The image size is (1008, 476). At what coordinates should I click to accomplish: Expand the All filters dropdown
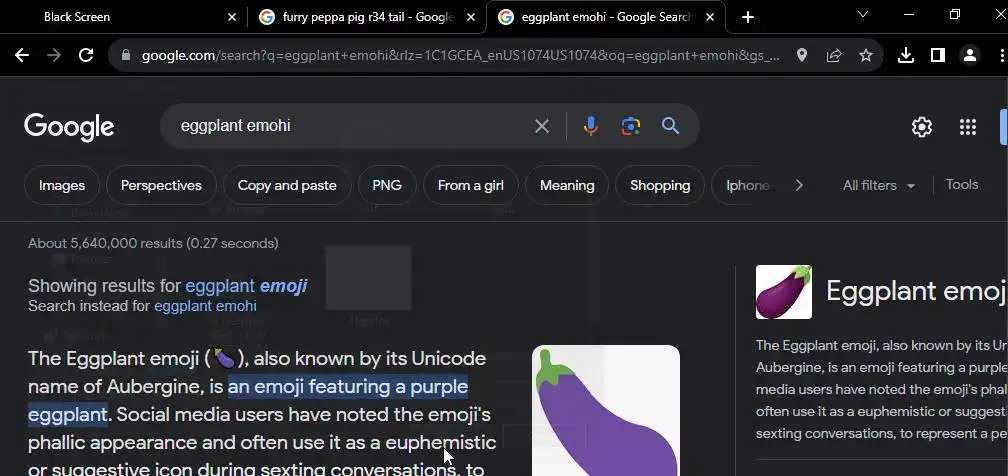click(879, 186)
